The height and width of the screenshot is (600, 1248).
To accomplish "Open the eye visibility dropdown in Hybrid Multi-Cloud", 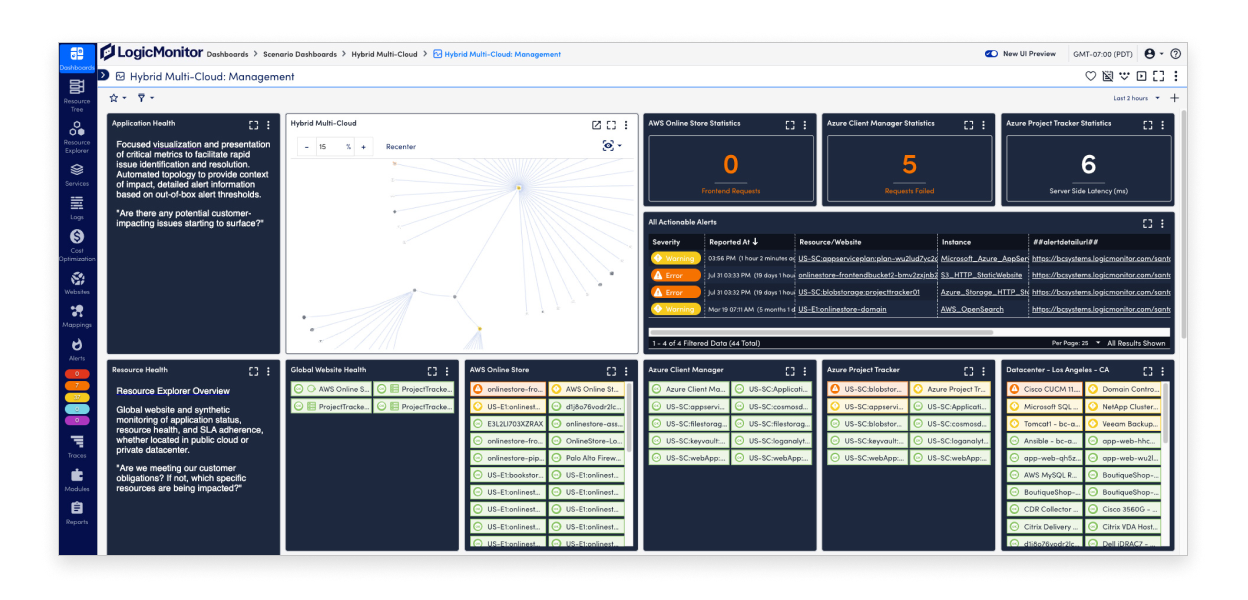I will point(609,145).
